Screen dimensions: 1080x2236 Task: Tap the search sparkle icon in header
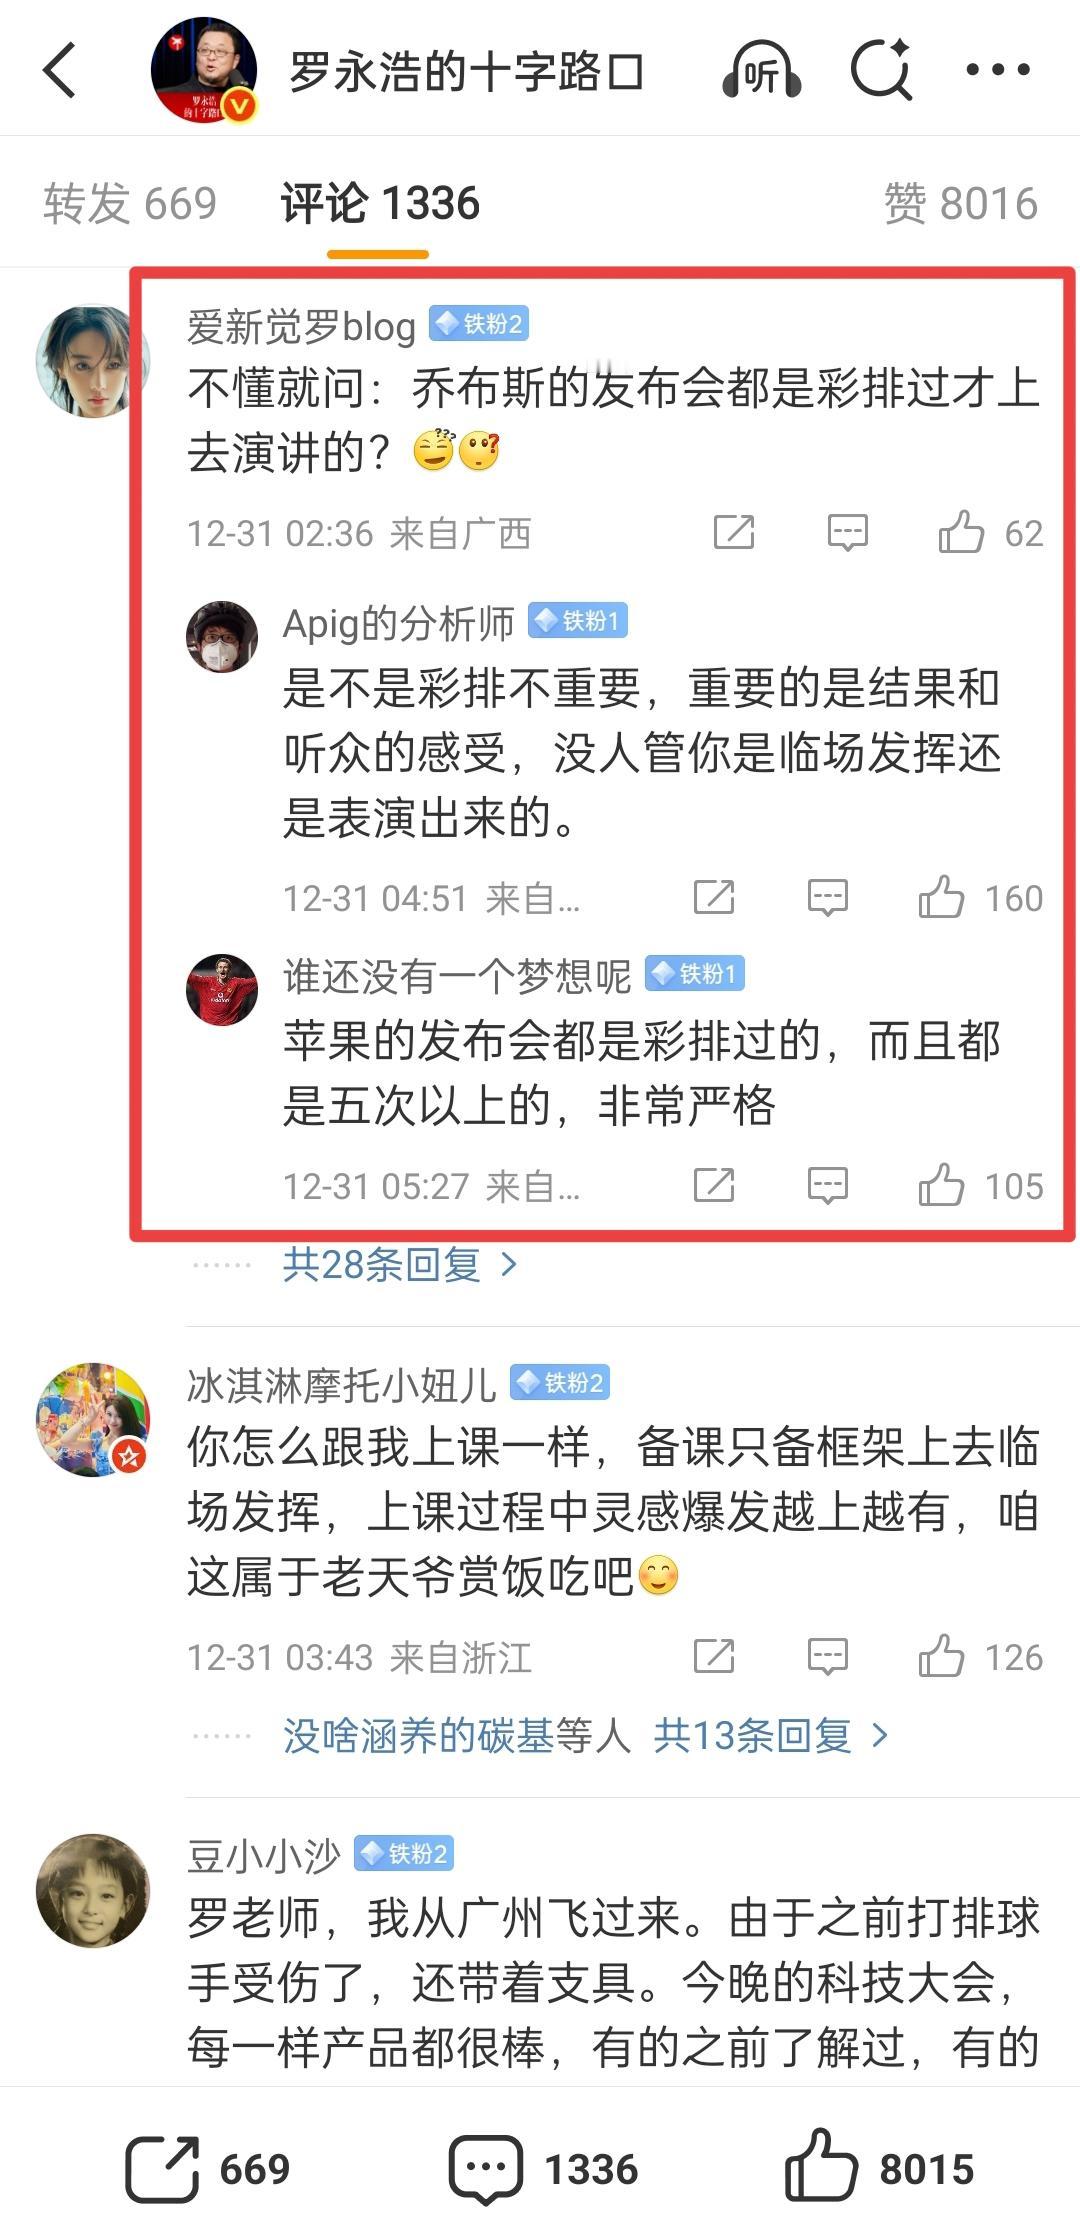881,69
